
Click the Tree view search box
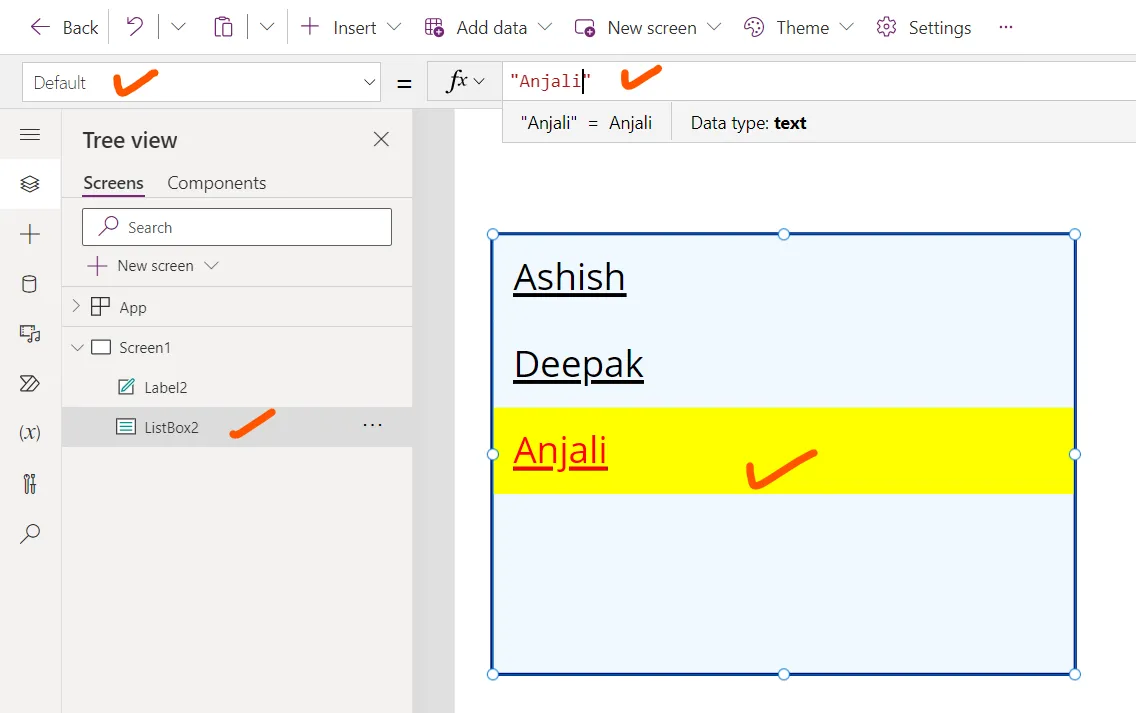tap(236, 227)
